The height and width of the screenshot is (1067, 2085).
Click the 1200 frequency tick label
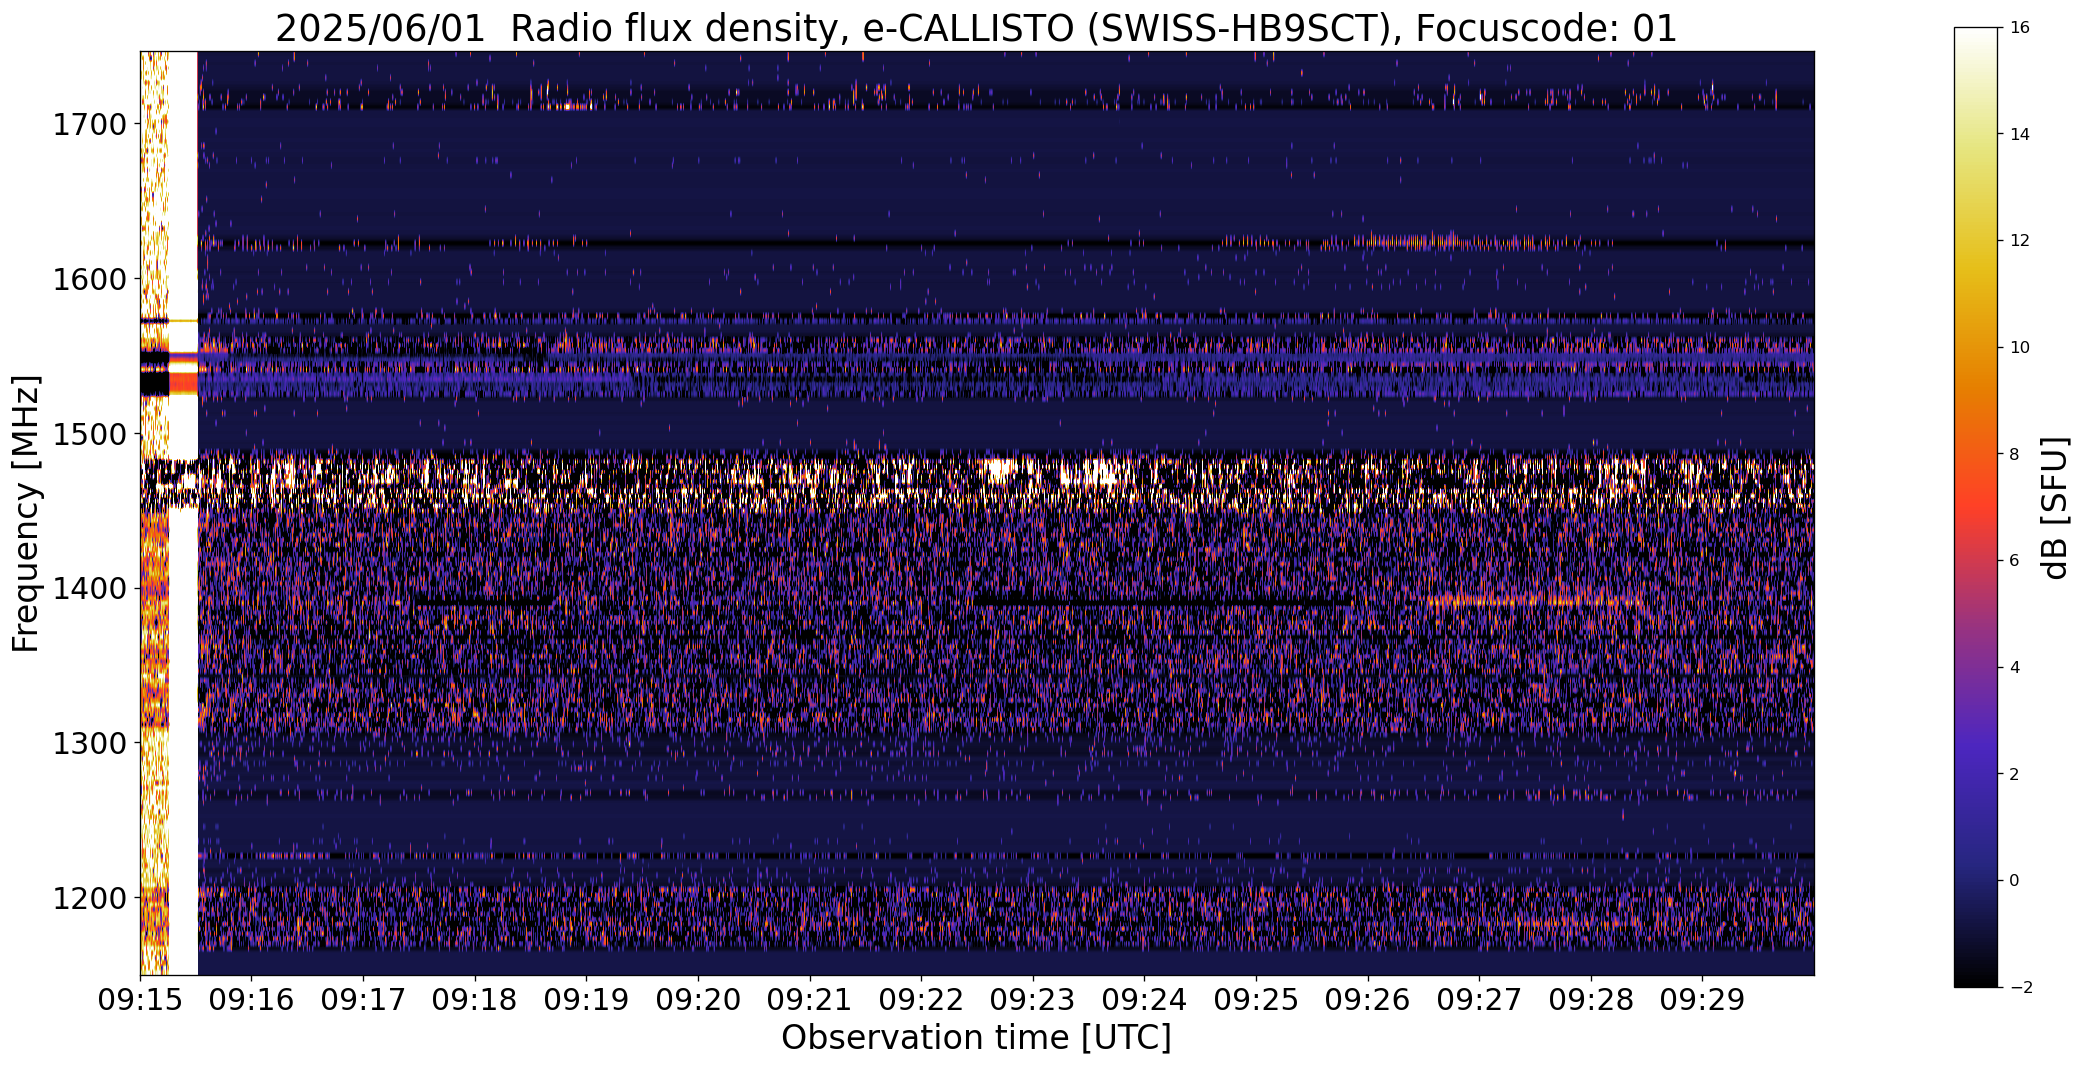[x=89, y=898]
